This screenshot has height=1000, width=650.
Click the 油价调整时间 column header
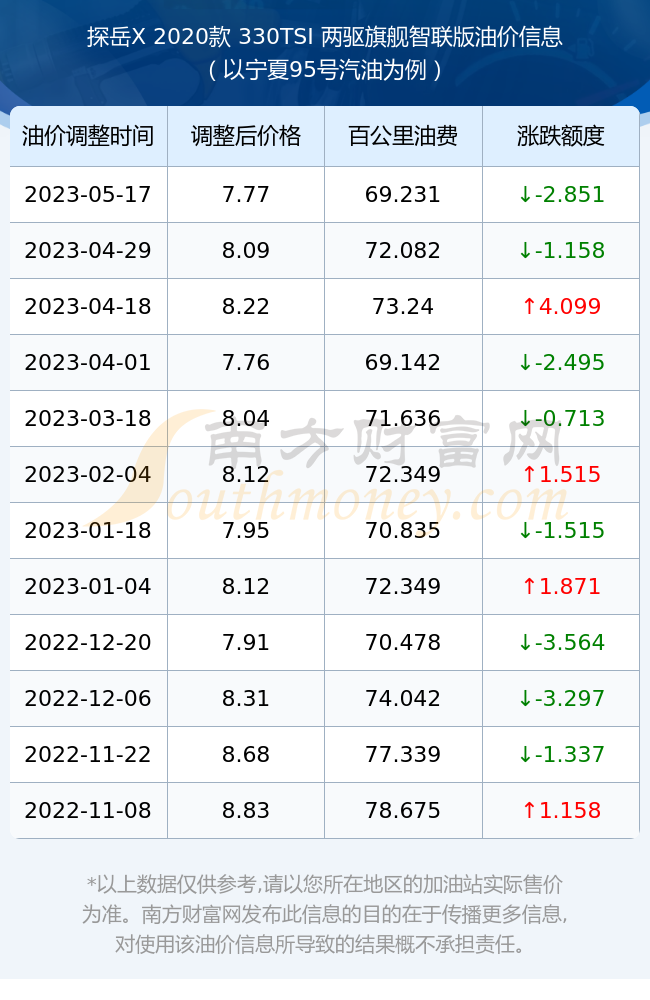tap(88, 136)
